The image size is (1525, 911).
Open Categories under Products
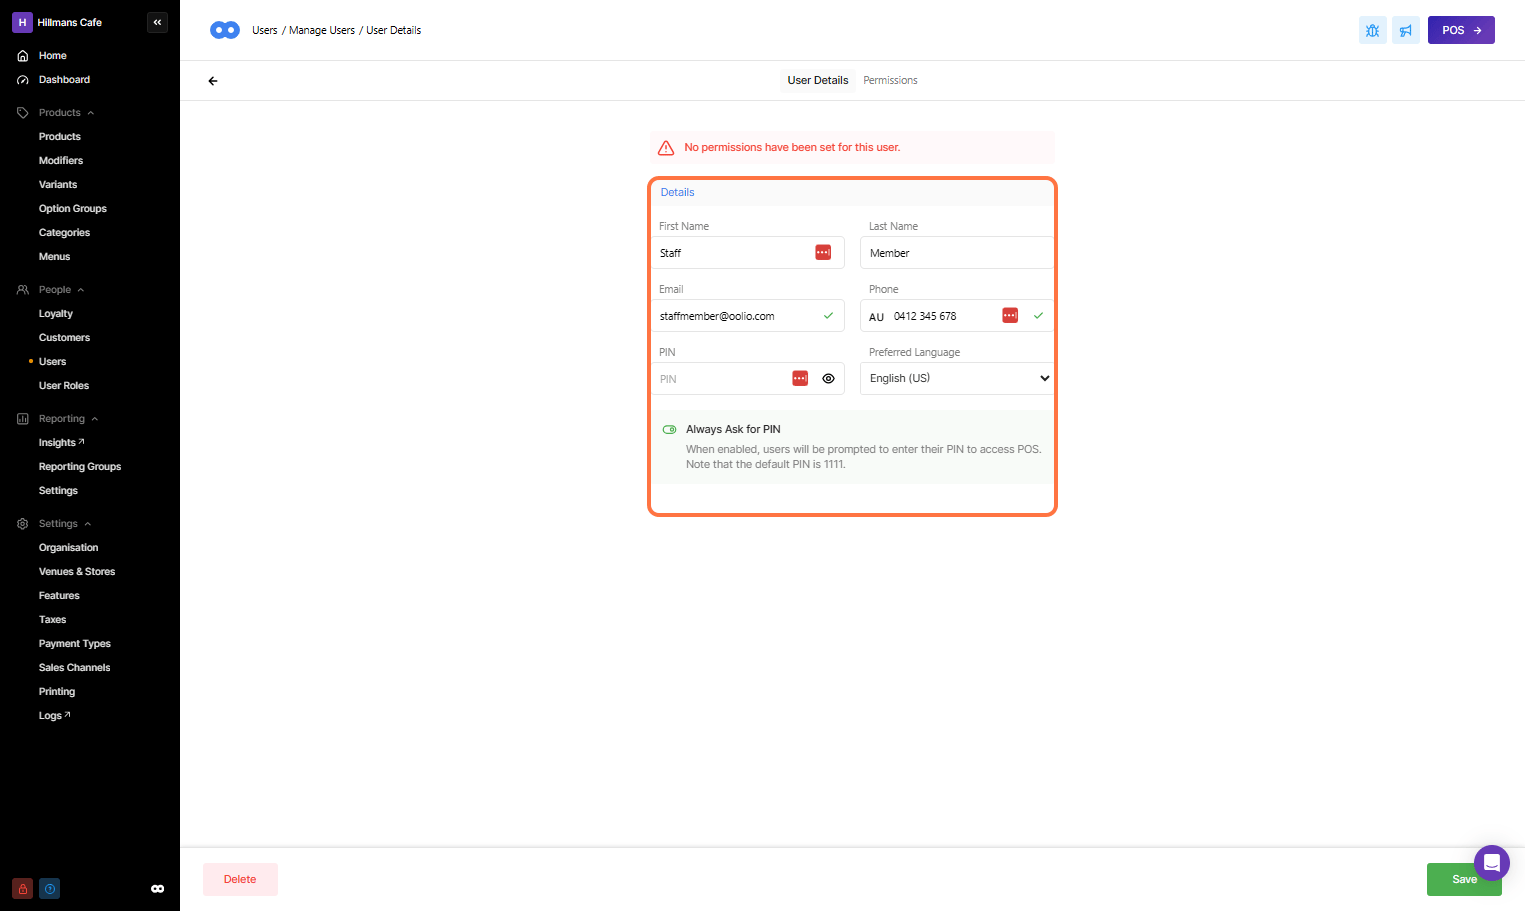65,233
